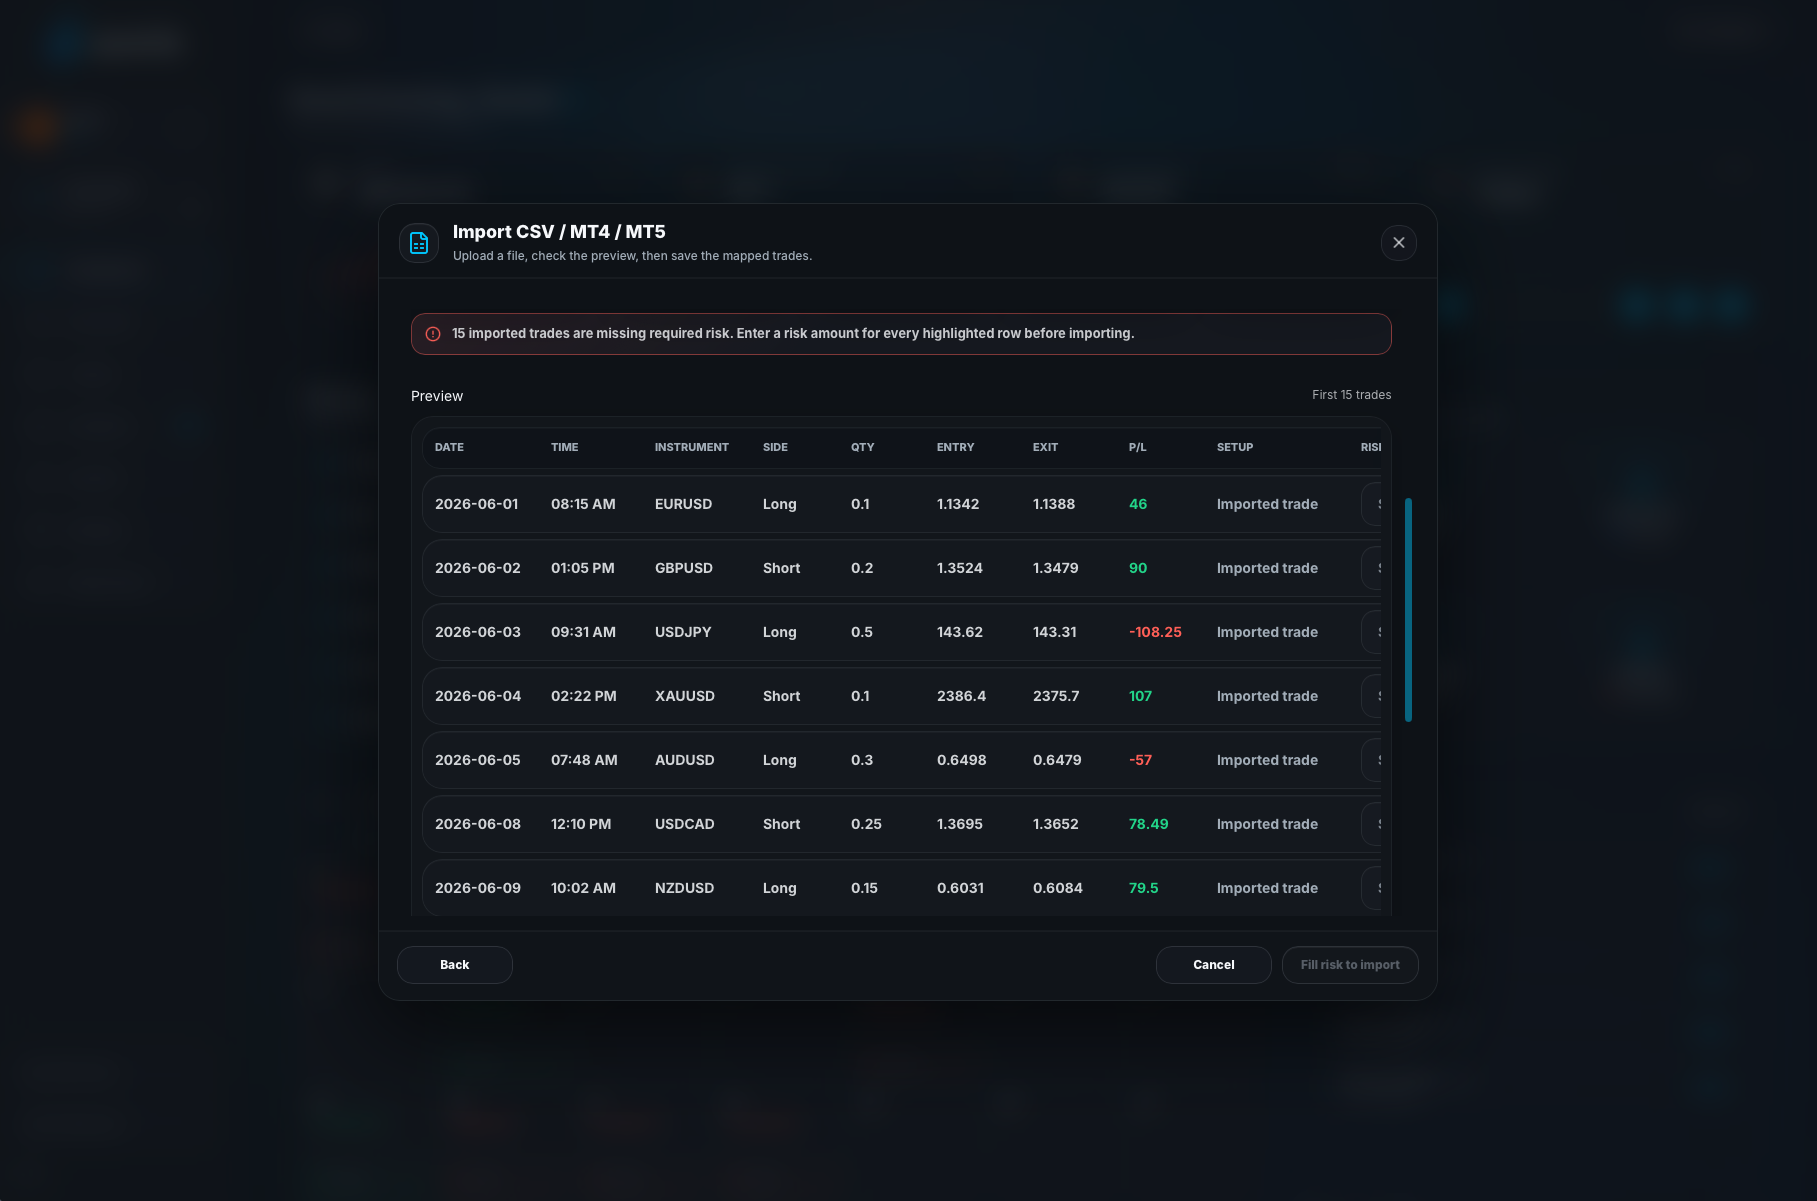Image resolution: width=1817 pixels, height=1201 pixels.
Task: Click the QTY column header
Action: [x=863, y=447]
